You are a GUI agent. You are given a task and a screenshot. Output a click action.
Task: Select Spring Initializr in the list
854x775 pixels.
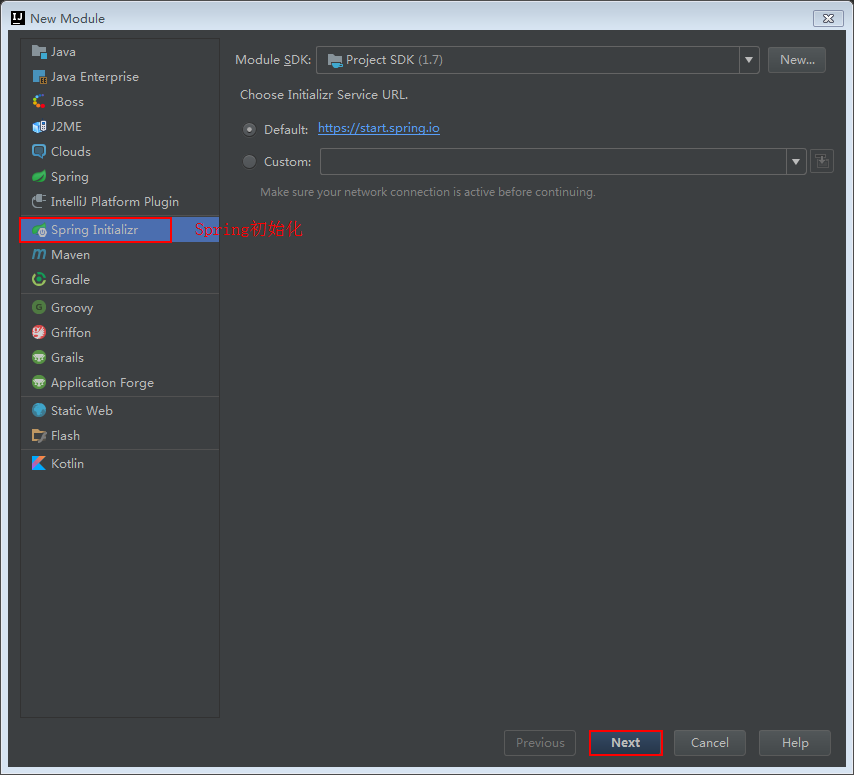pos(120,230)
